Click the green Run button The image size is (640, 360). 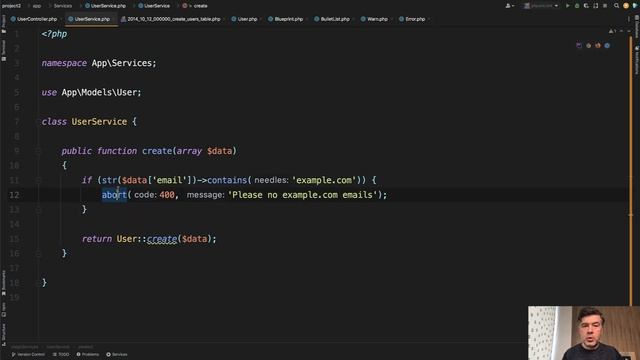(567, 6)
